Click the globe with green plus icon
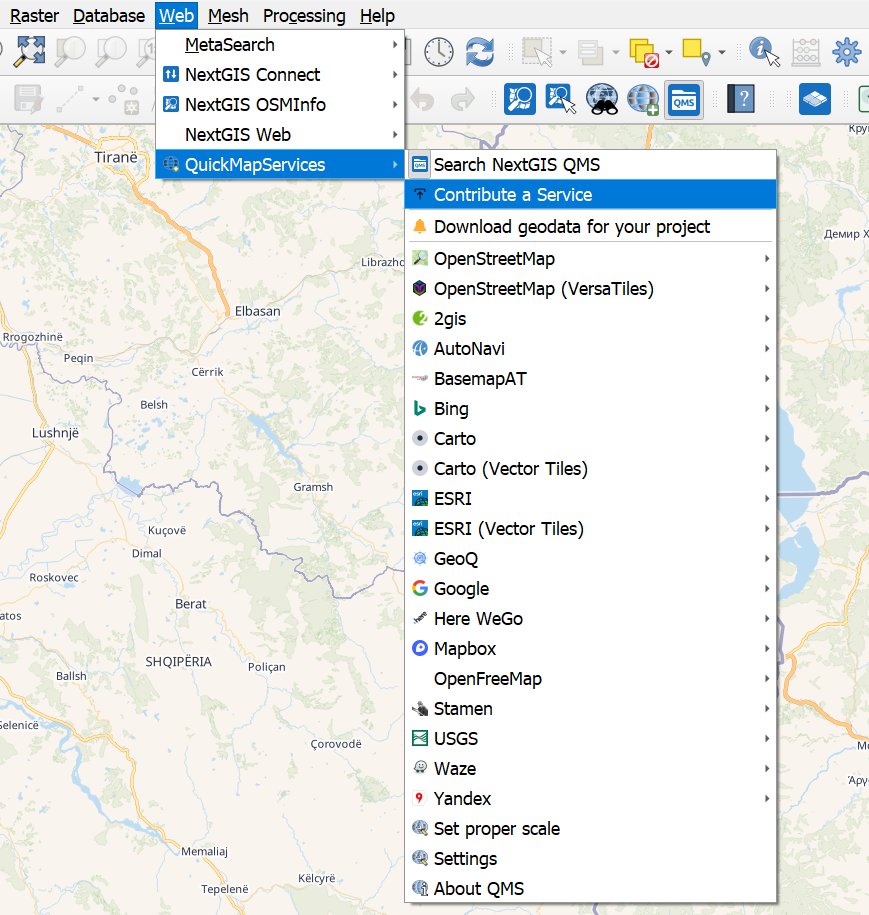 pyautogui.click(x=643, y=99)
